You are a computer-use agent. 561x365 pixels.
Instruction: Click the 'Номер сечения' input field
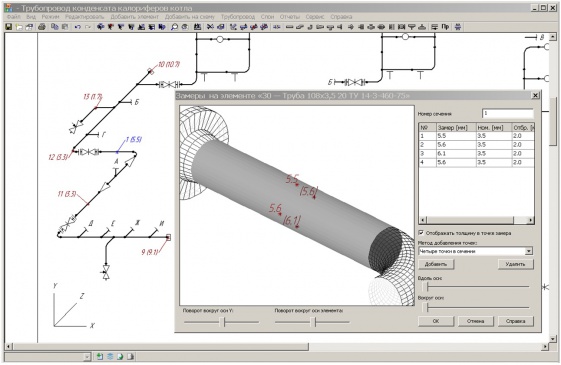pos(508,114)
